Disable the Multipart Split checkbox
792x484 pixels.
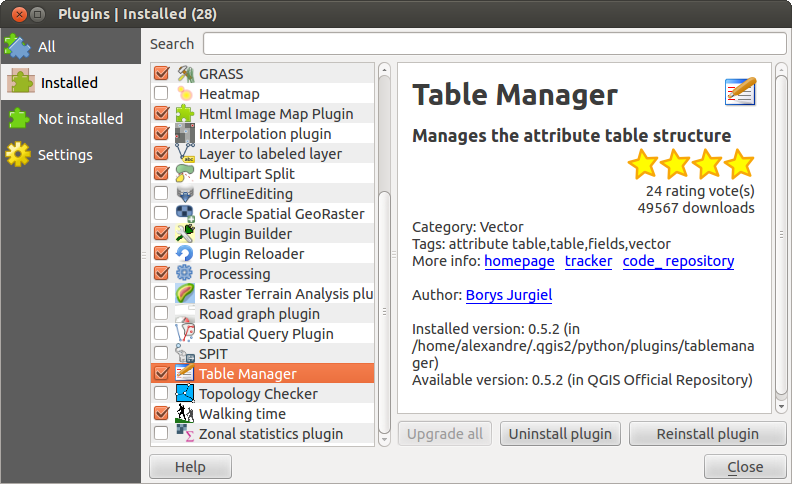[x=161, y=174]
